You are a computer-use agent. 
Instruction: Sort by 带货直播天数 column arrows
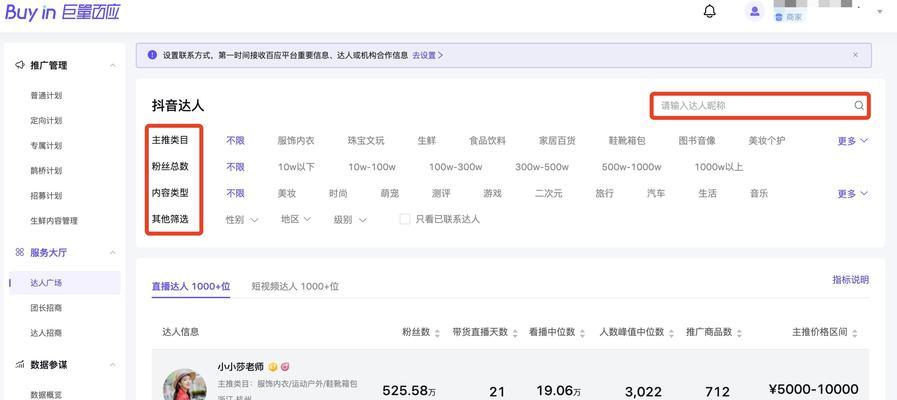(515, 333)
